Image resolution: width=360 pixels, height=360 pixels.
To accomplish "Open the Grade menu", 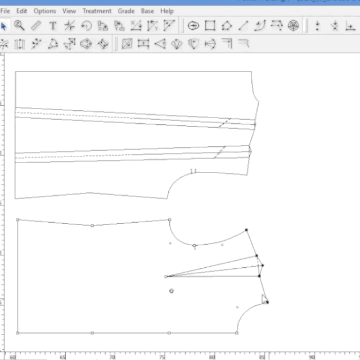I will pyautogui.click(x=126, y=11).
